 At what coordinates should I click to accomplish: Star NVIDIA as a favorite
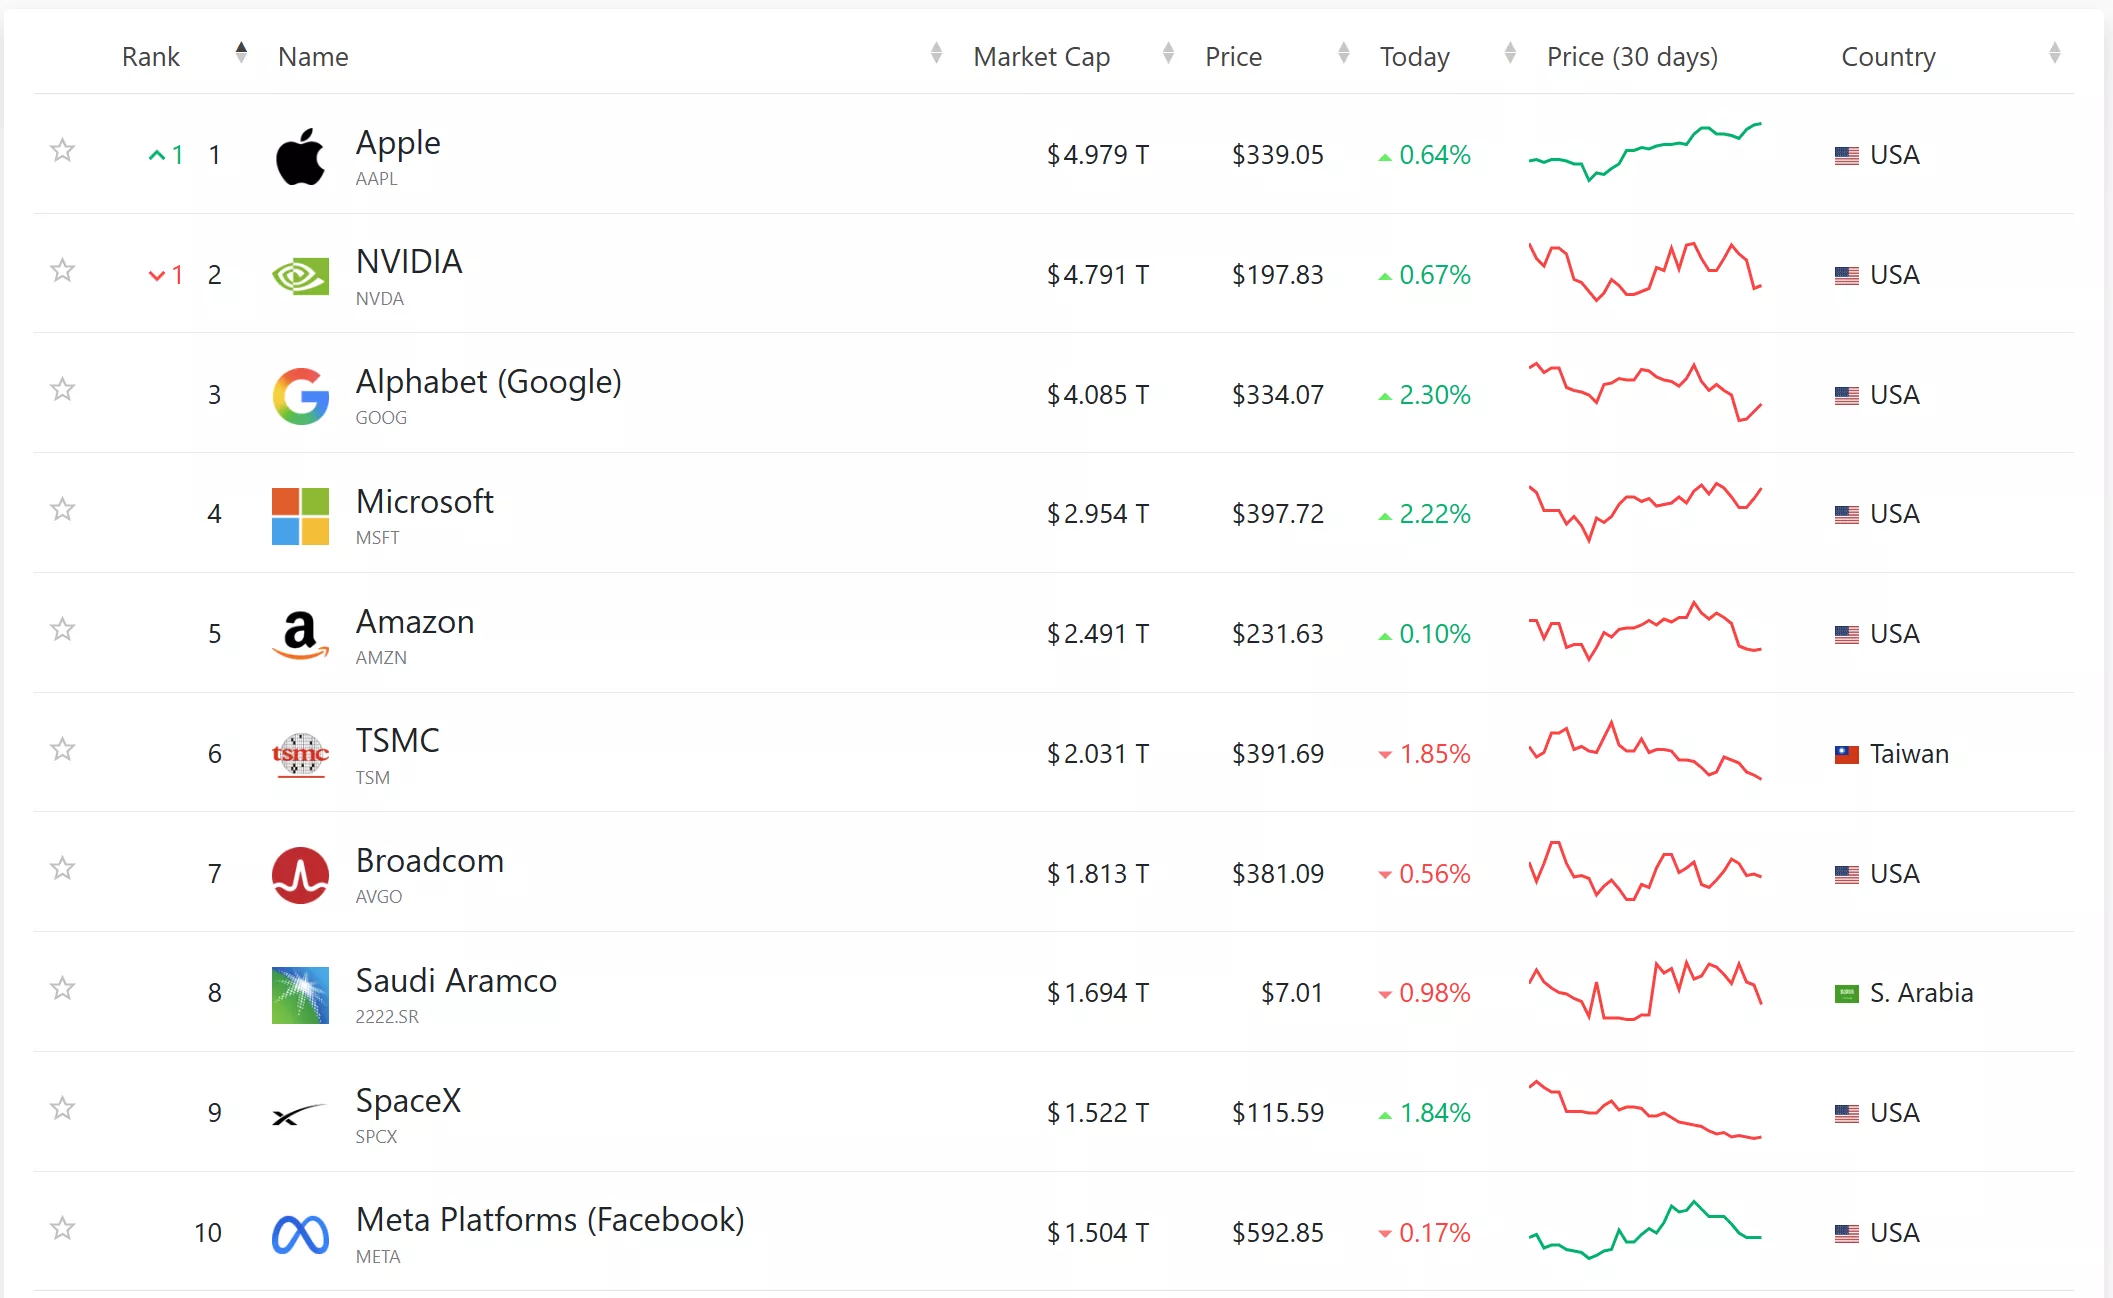[x=63, y=270]
